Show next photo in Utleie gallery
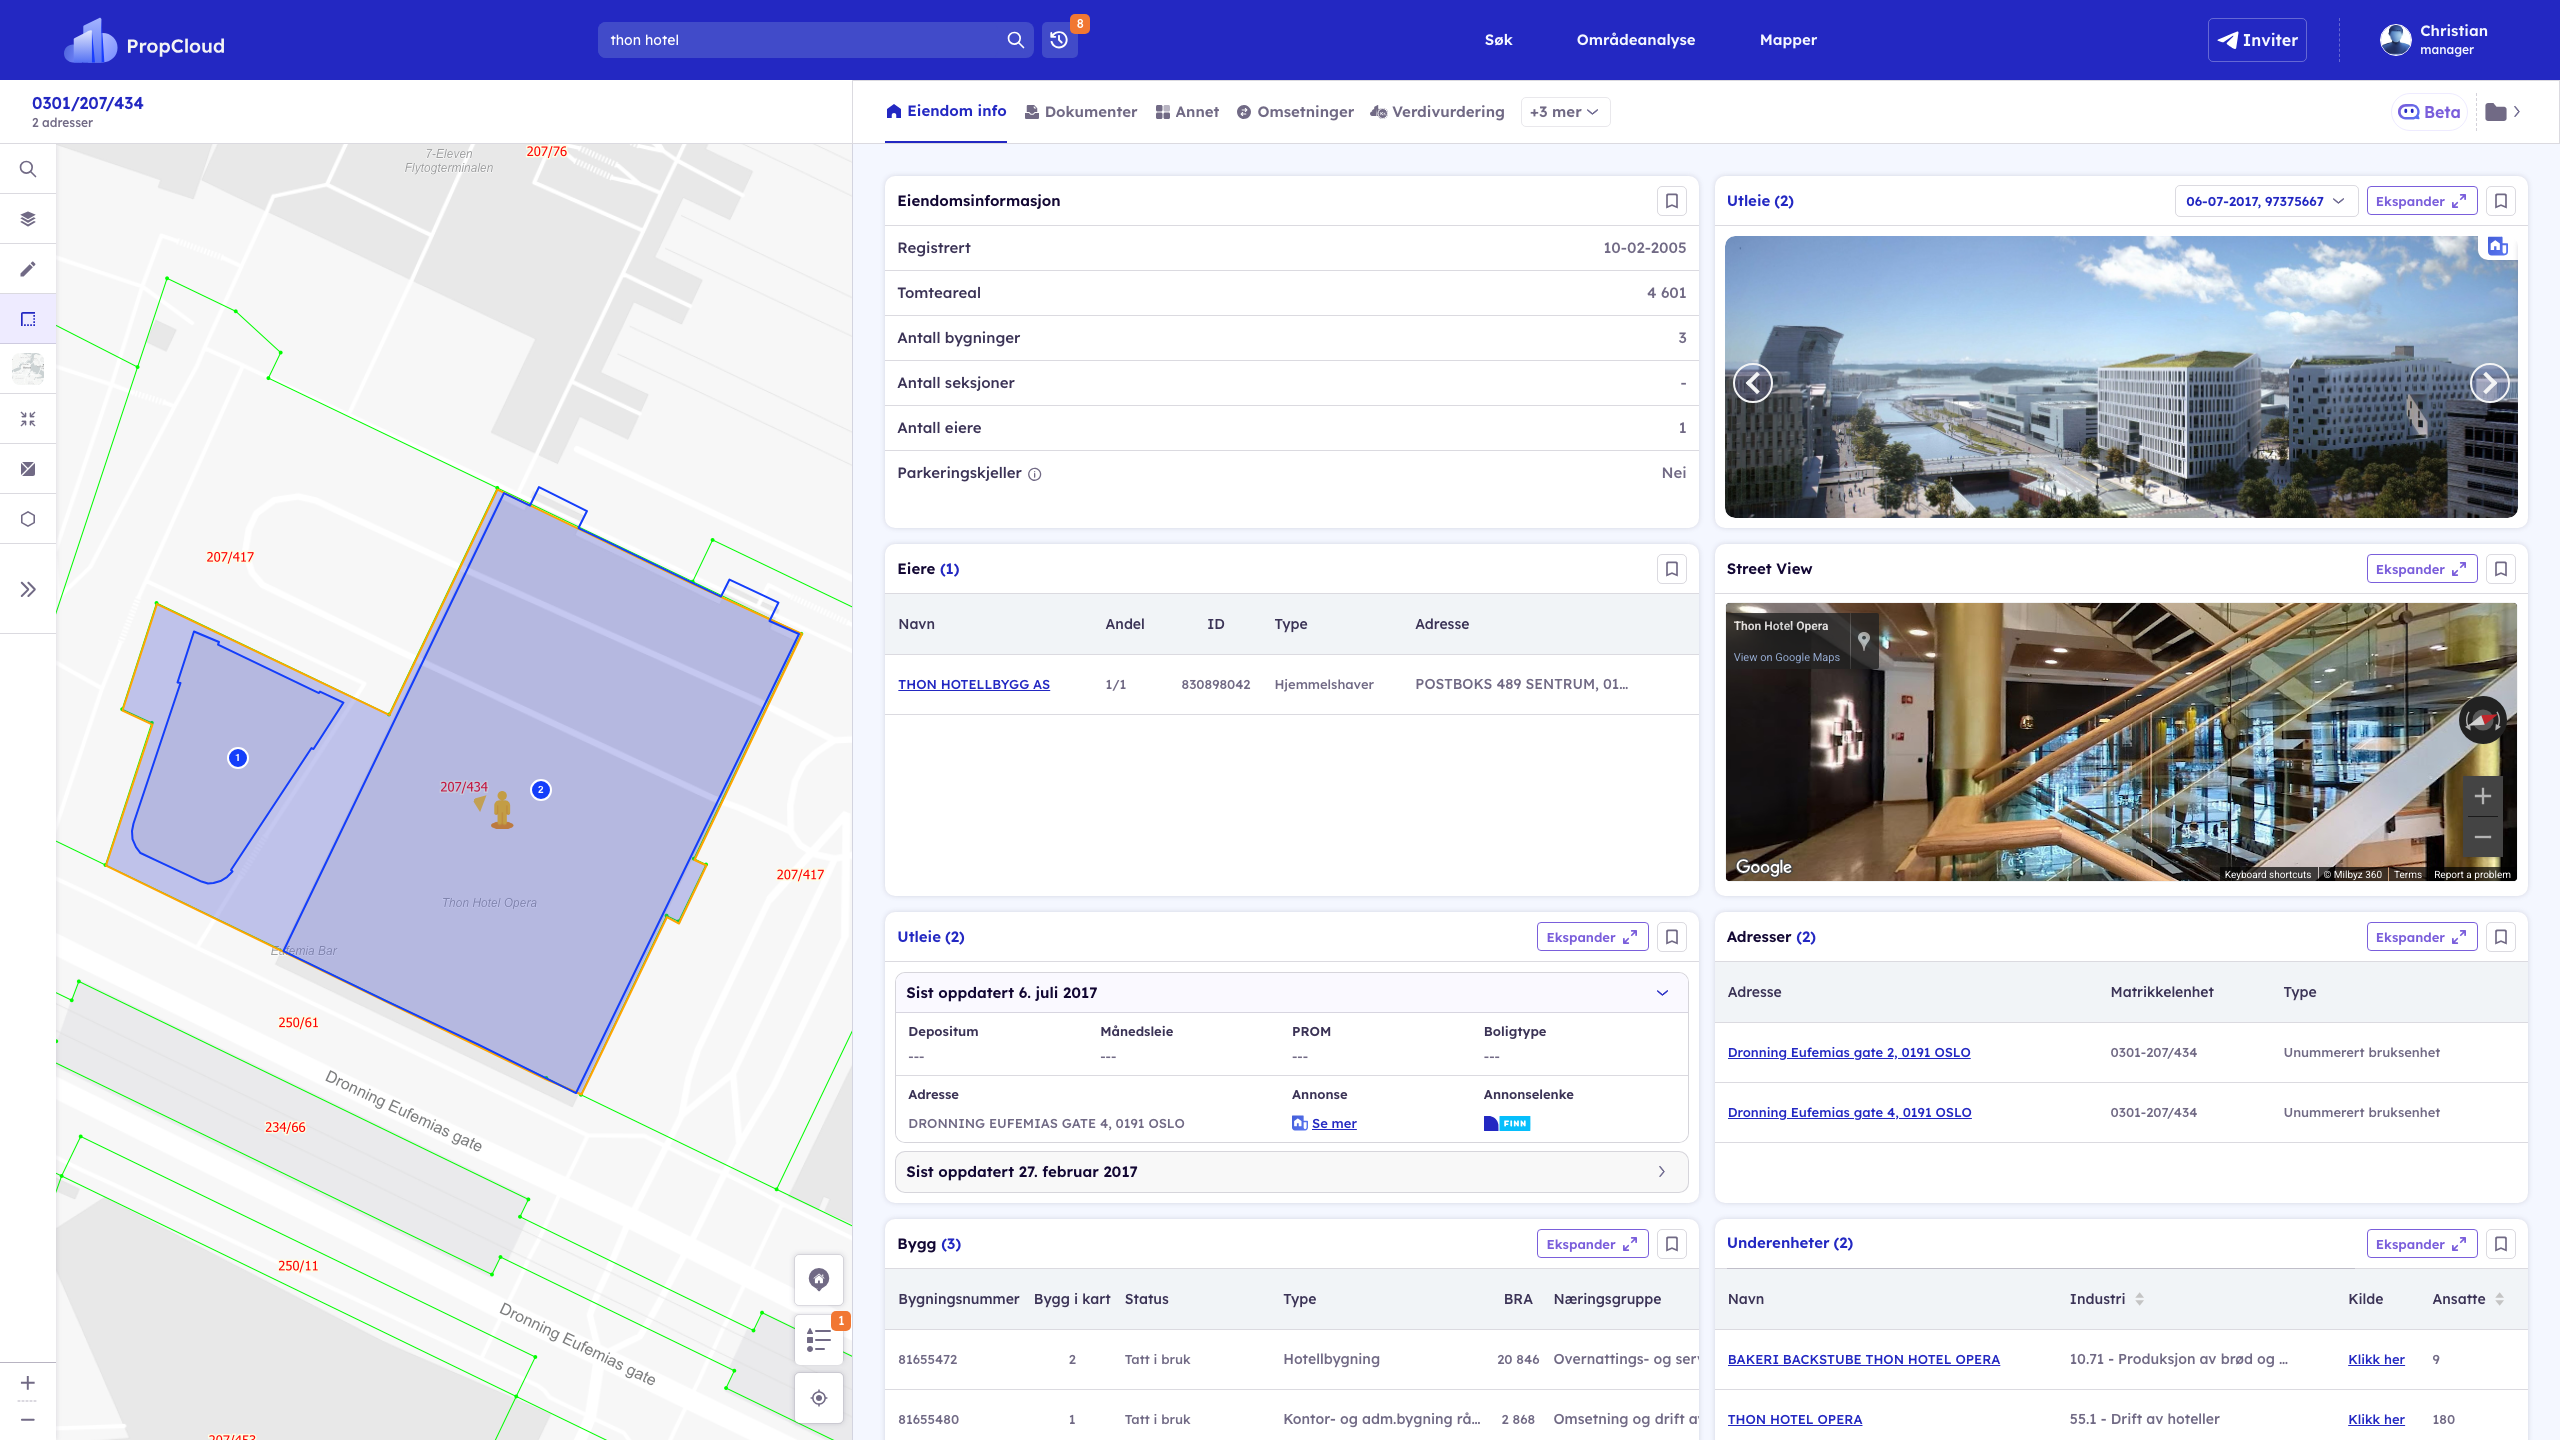The image size is (2560, 1440). [x=2490, y=382]
